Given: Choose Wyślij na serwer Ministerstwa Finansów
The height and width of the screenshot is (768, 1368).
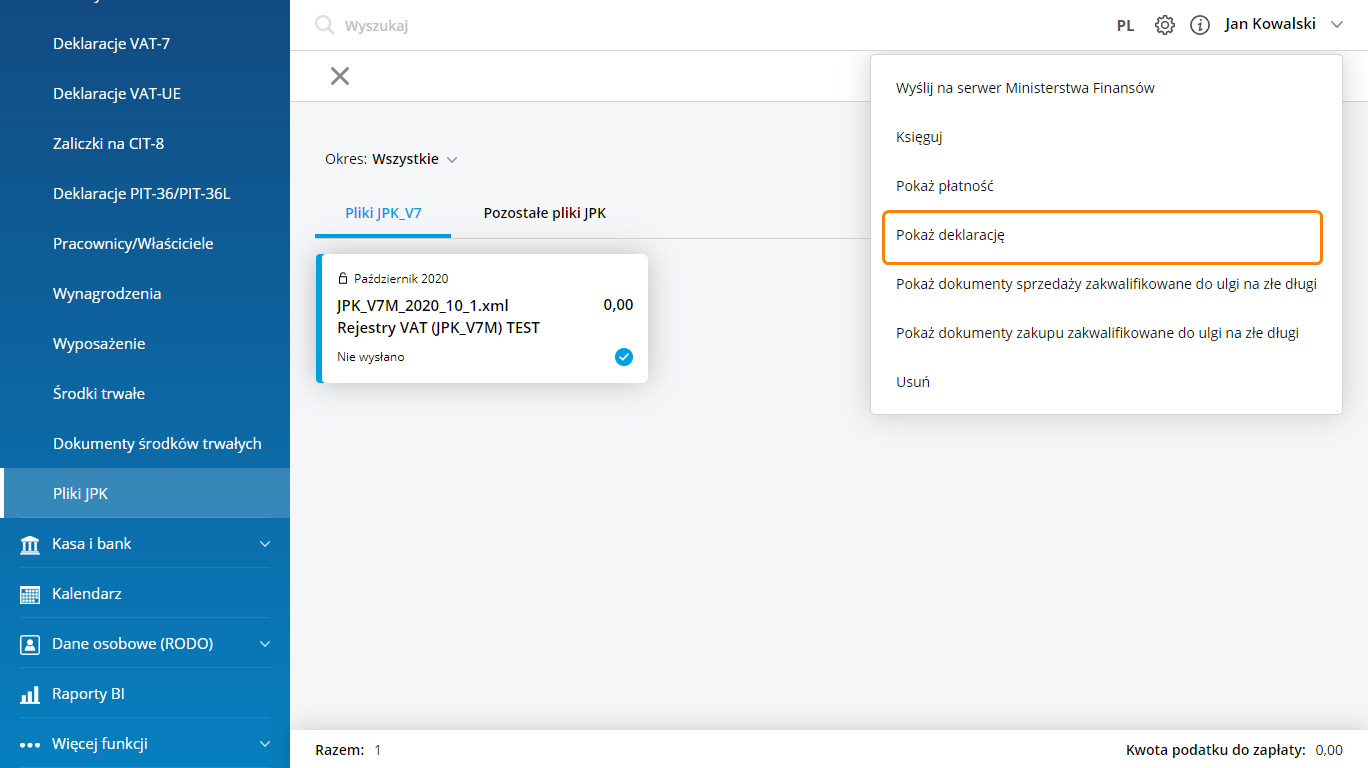Looking at the screenshot, I should tap(1025, 88).
